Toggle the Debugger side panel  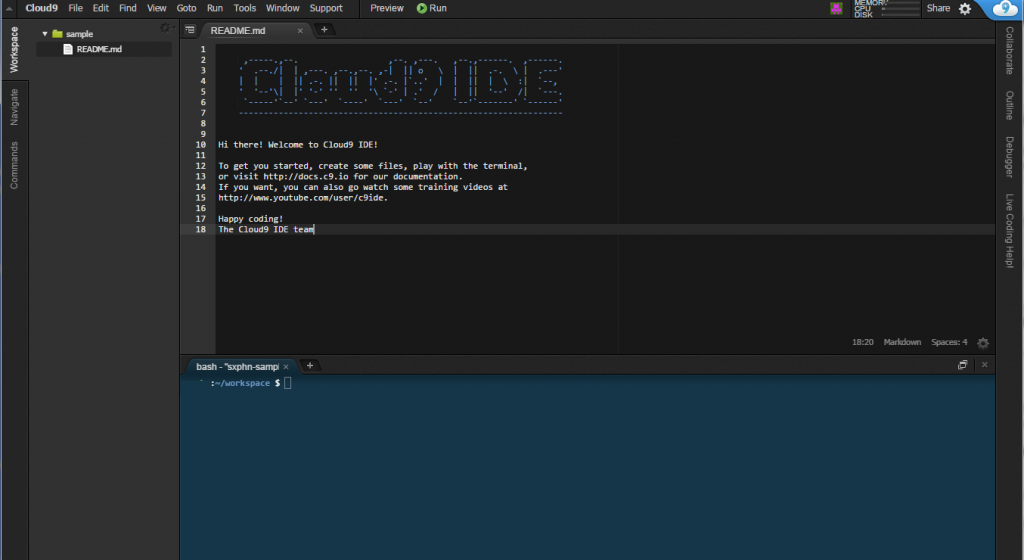click(1009, 157)
